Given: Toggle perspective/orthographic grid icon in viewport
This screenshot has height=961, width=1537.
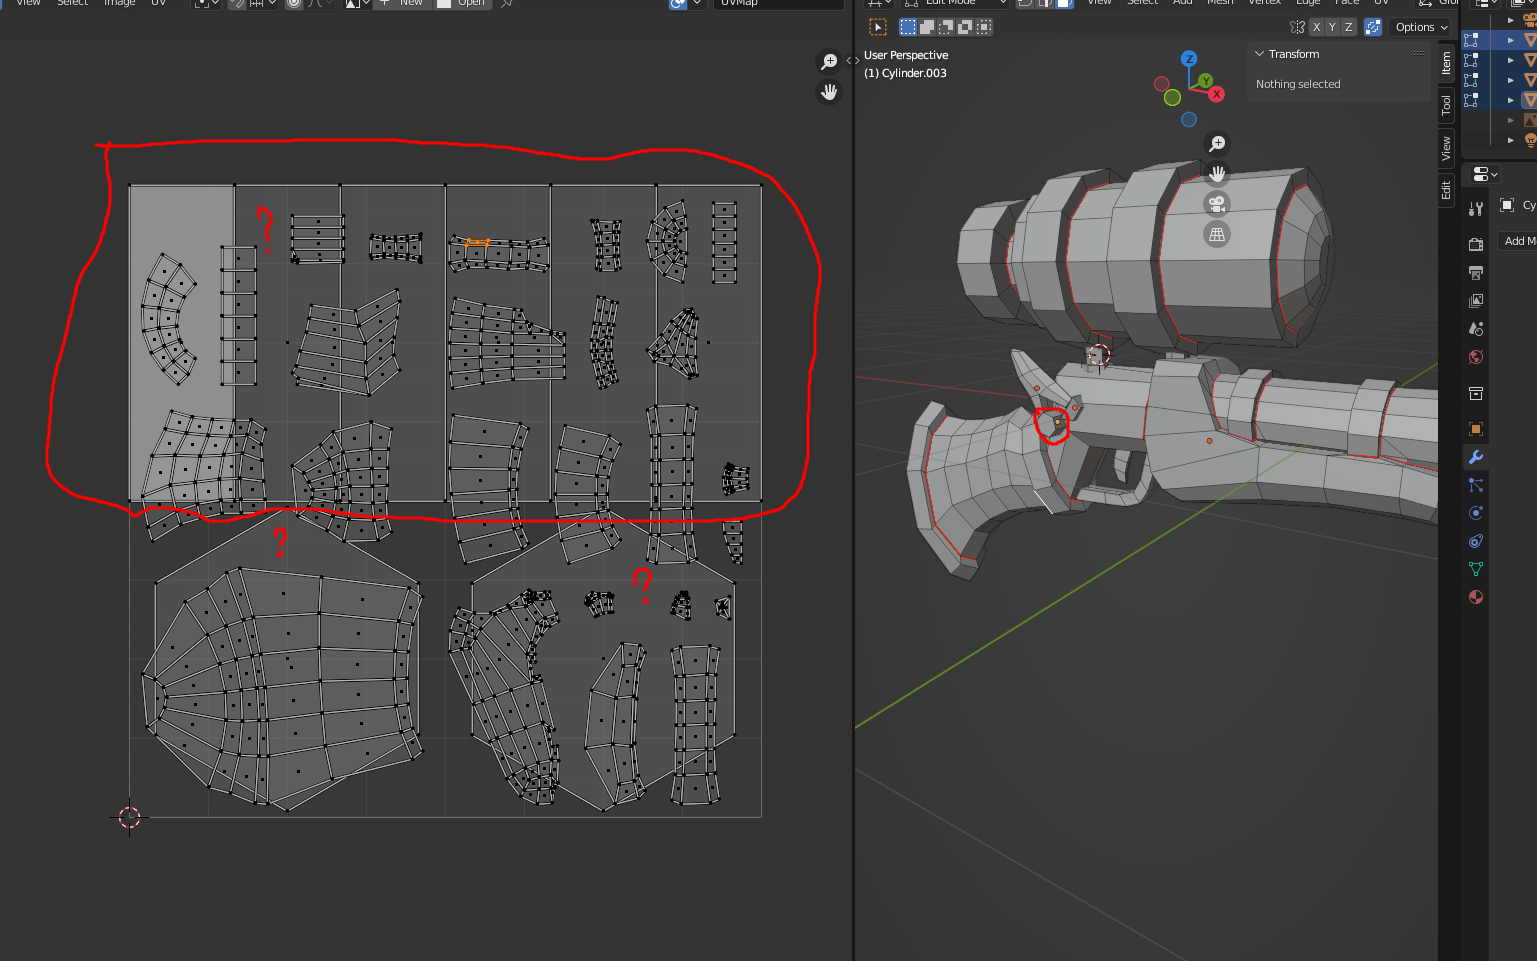Looking at the screenshot, I should (1216, 235).
